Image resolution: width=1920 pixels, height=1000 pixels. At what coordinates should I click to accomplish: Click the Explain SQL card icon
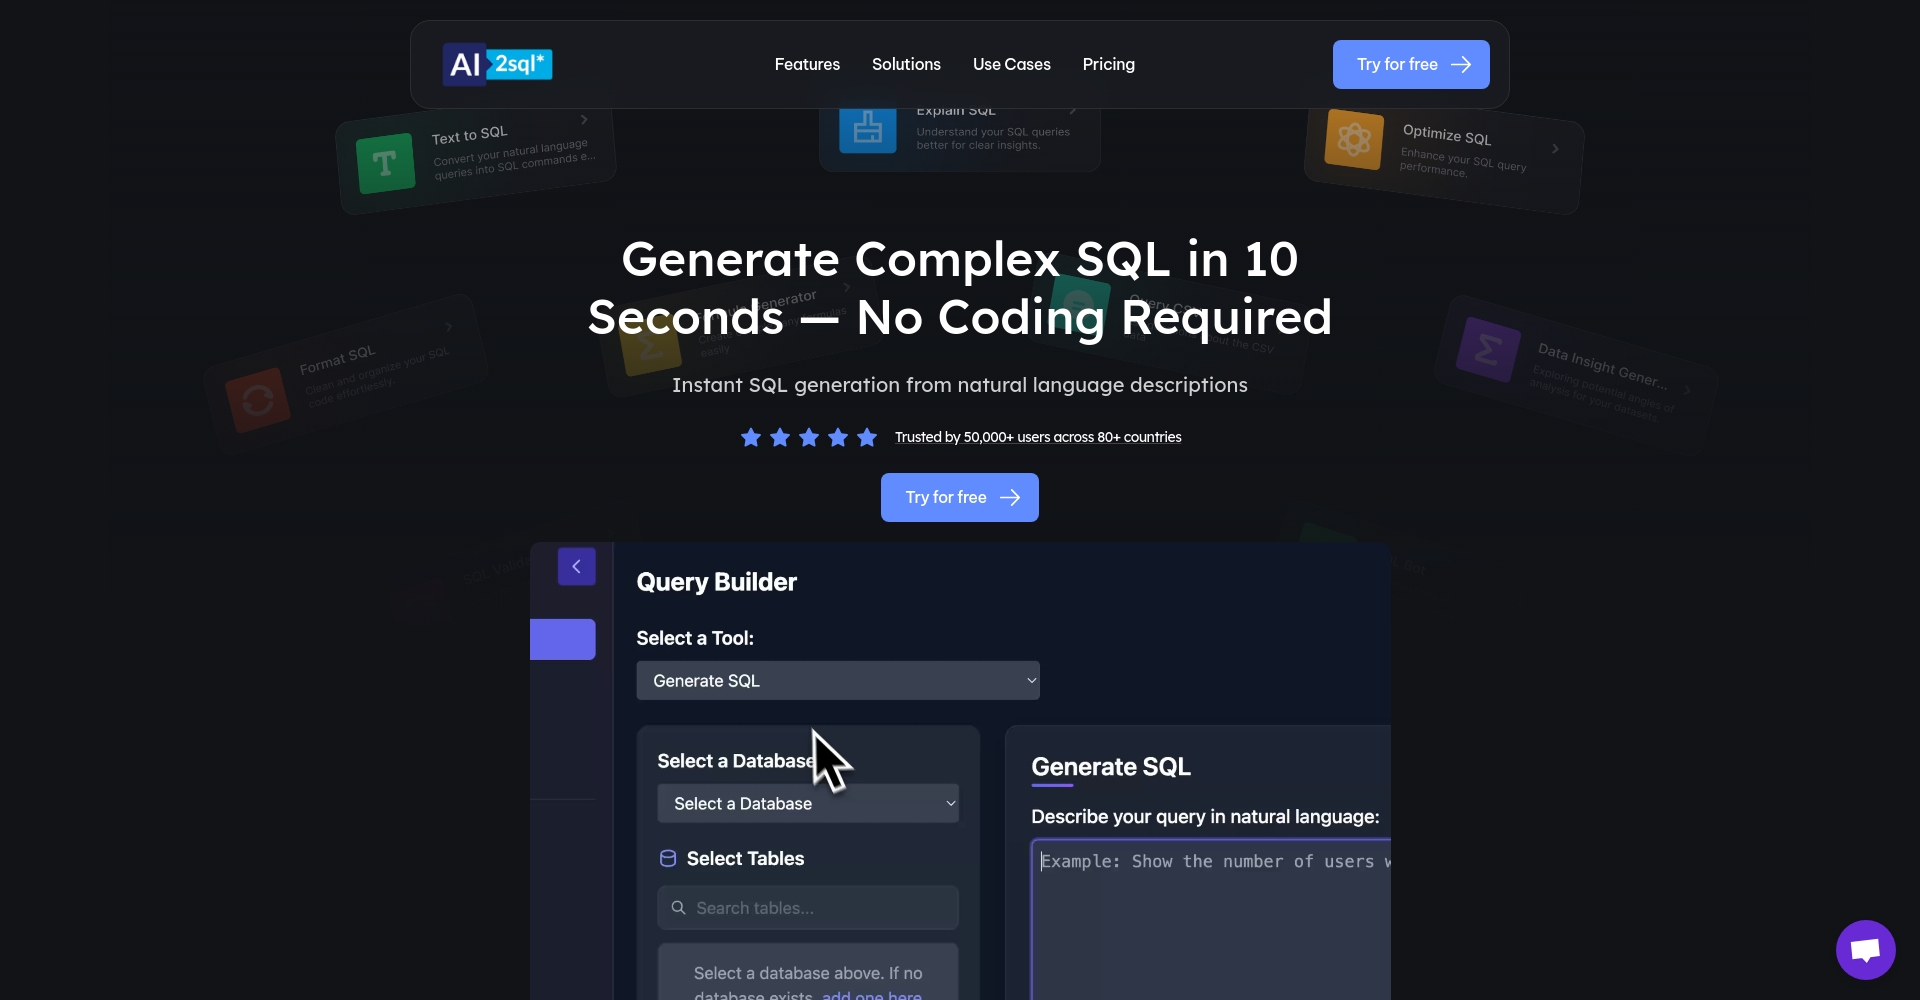coord(867,128)
